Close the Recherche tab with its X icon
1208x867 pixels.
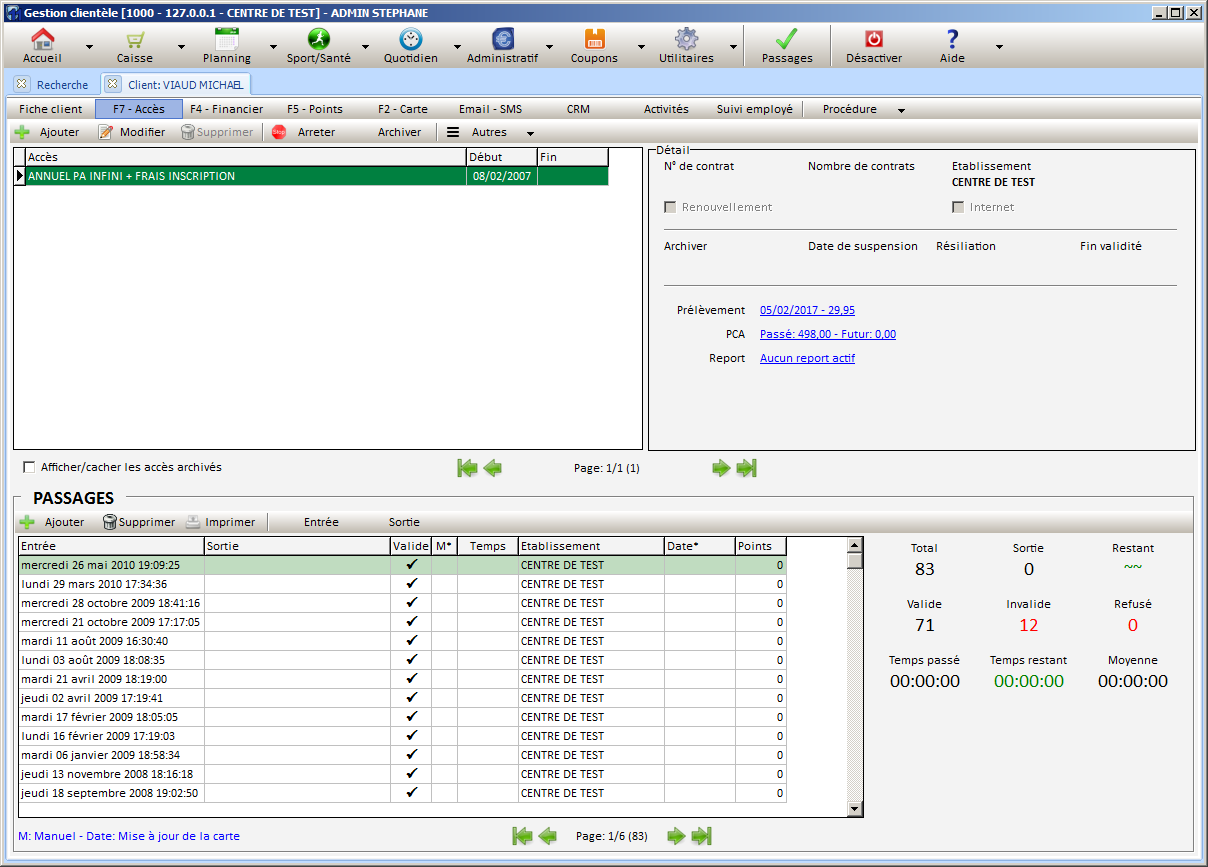click(22, 84)
